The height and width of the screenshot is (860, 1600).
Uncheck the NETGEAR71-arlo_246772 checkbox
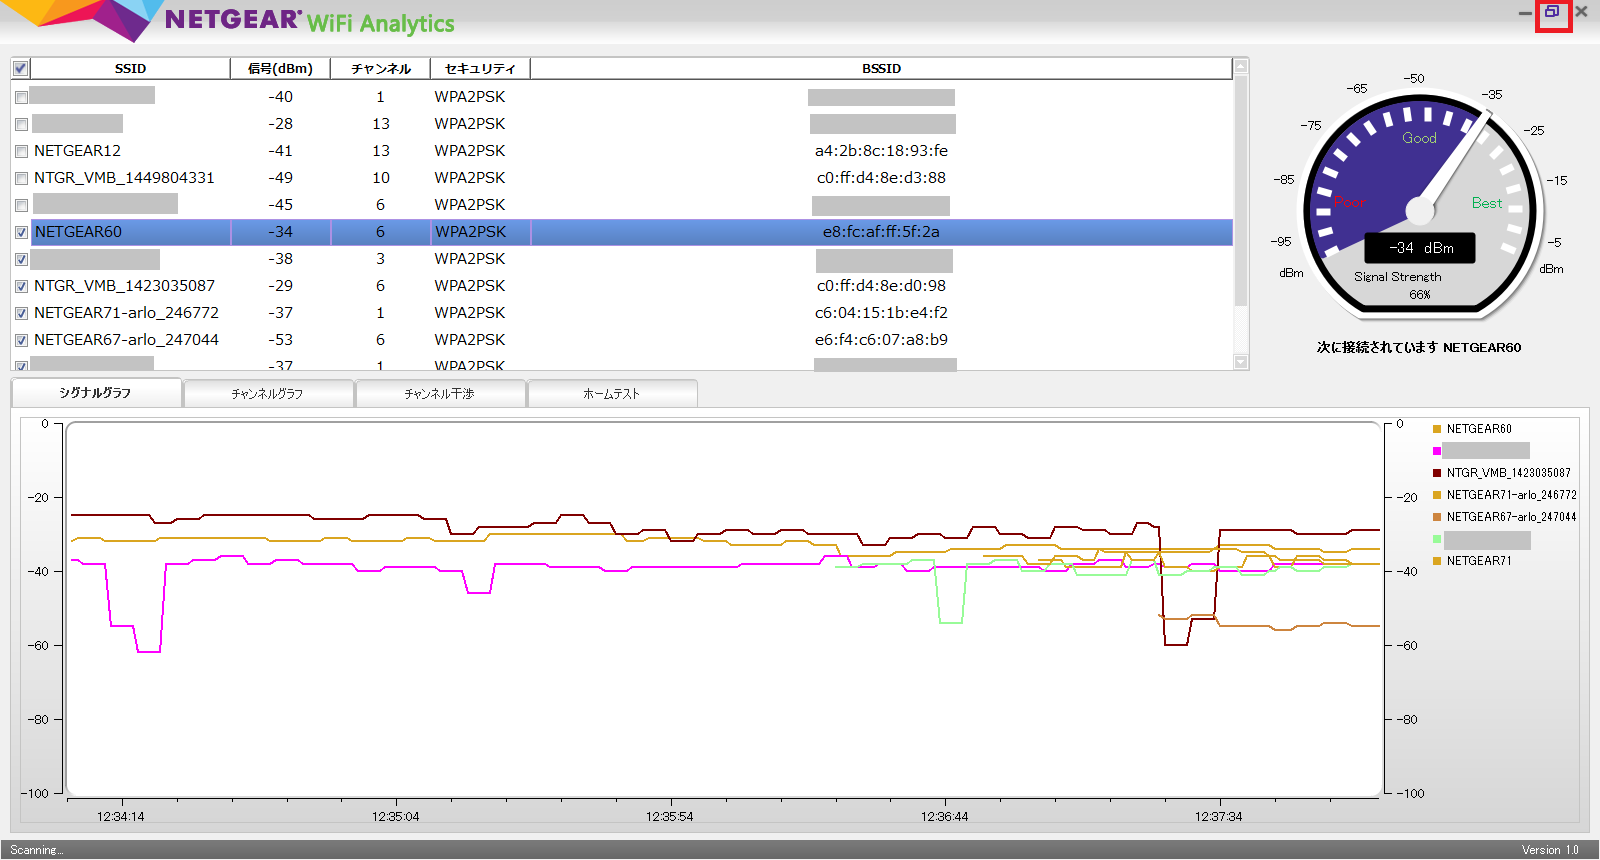[x=21, y=314]
